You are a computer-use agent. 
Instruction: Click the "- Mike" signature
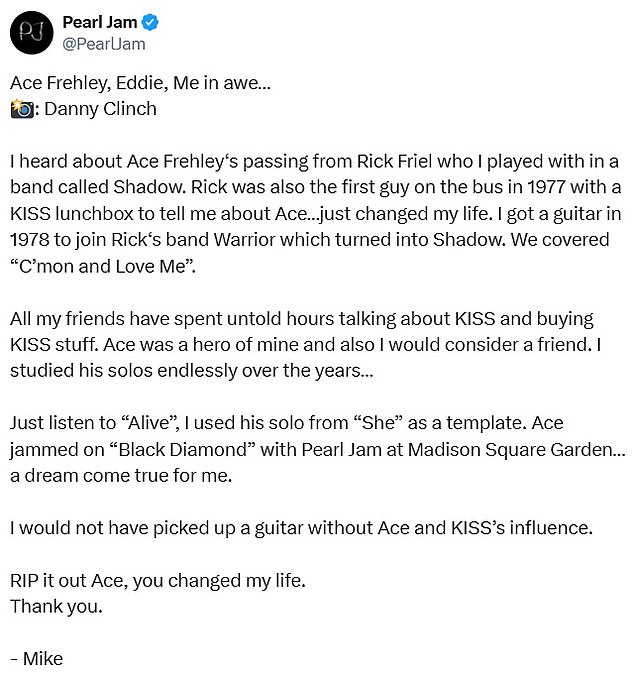(37, 657)
